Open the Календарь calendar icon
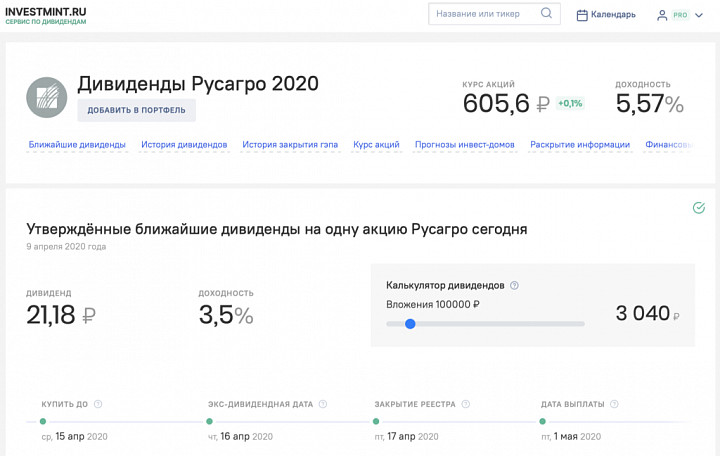Viewport: 720px width, 456px height. click(582, 15)
